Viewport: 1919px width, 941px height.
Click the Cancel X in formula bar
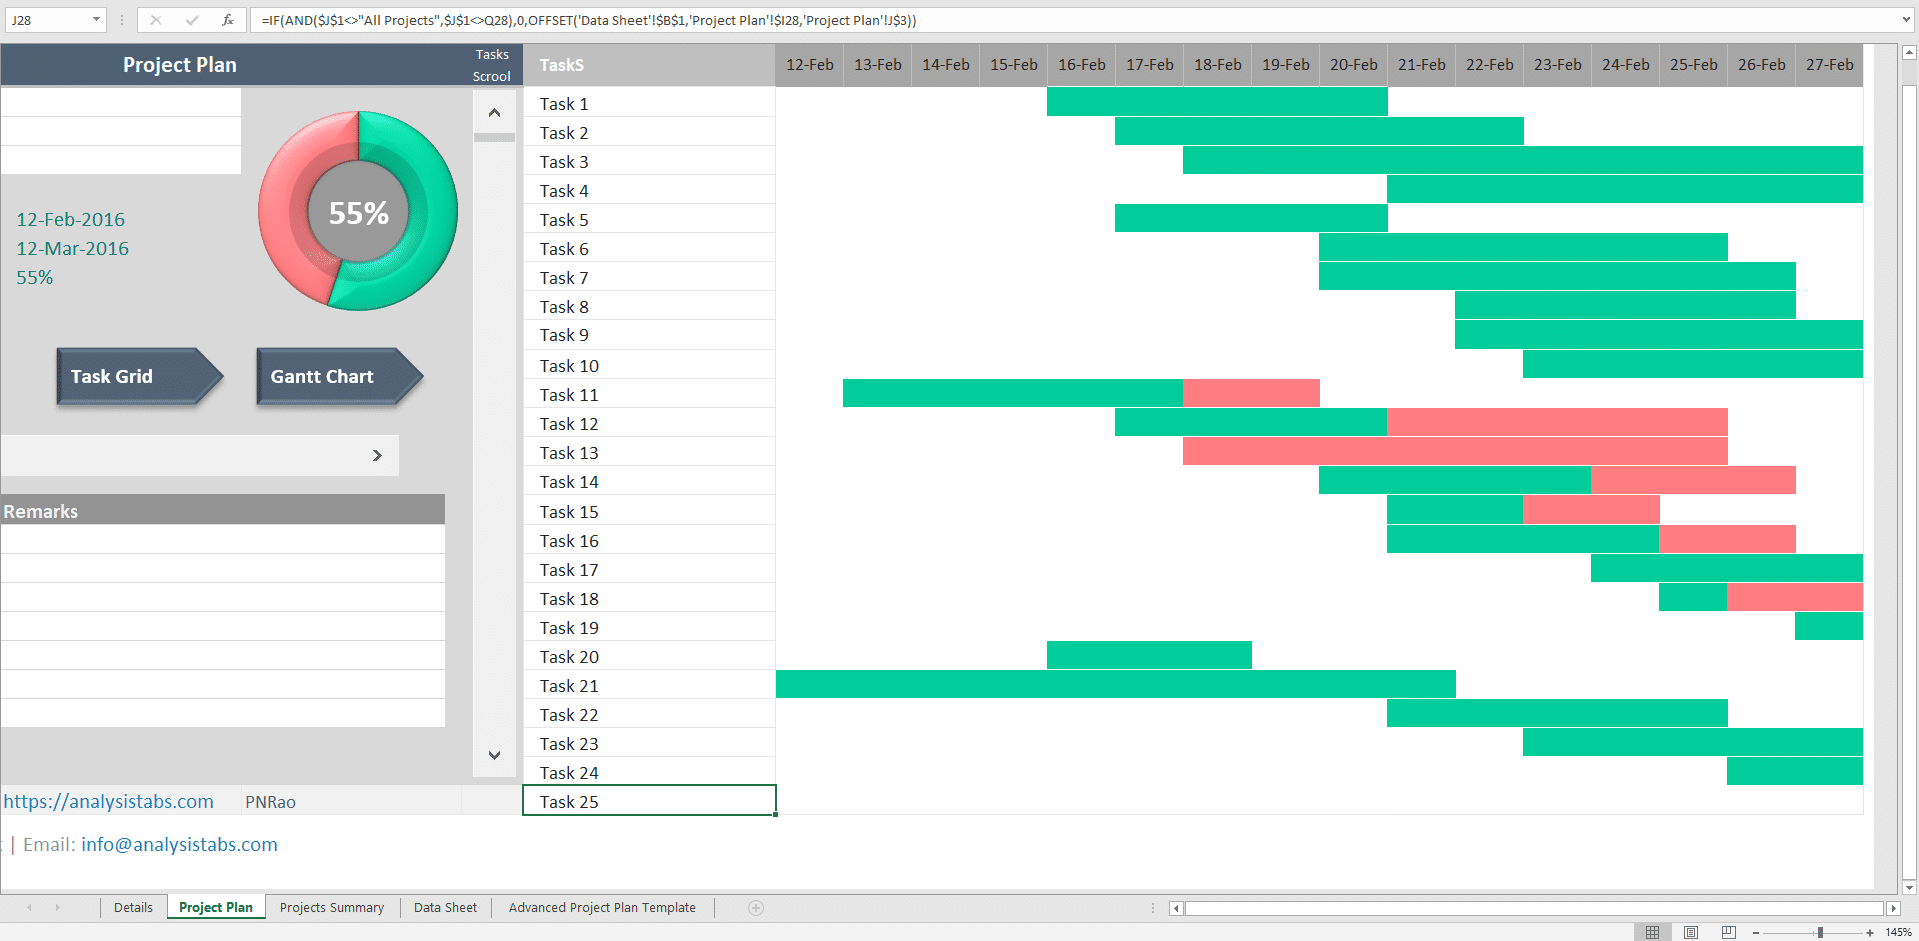156,20
